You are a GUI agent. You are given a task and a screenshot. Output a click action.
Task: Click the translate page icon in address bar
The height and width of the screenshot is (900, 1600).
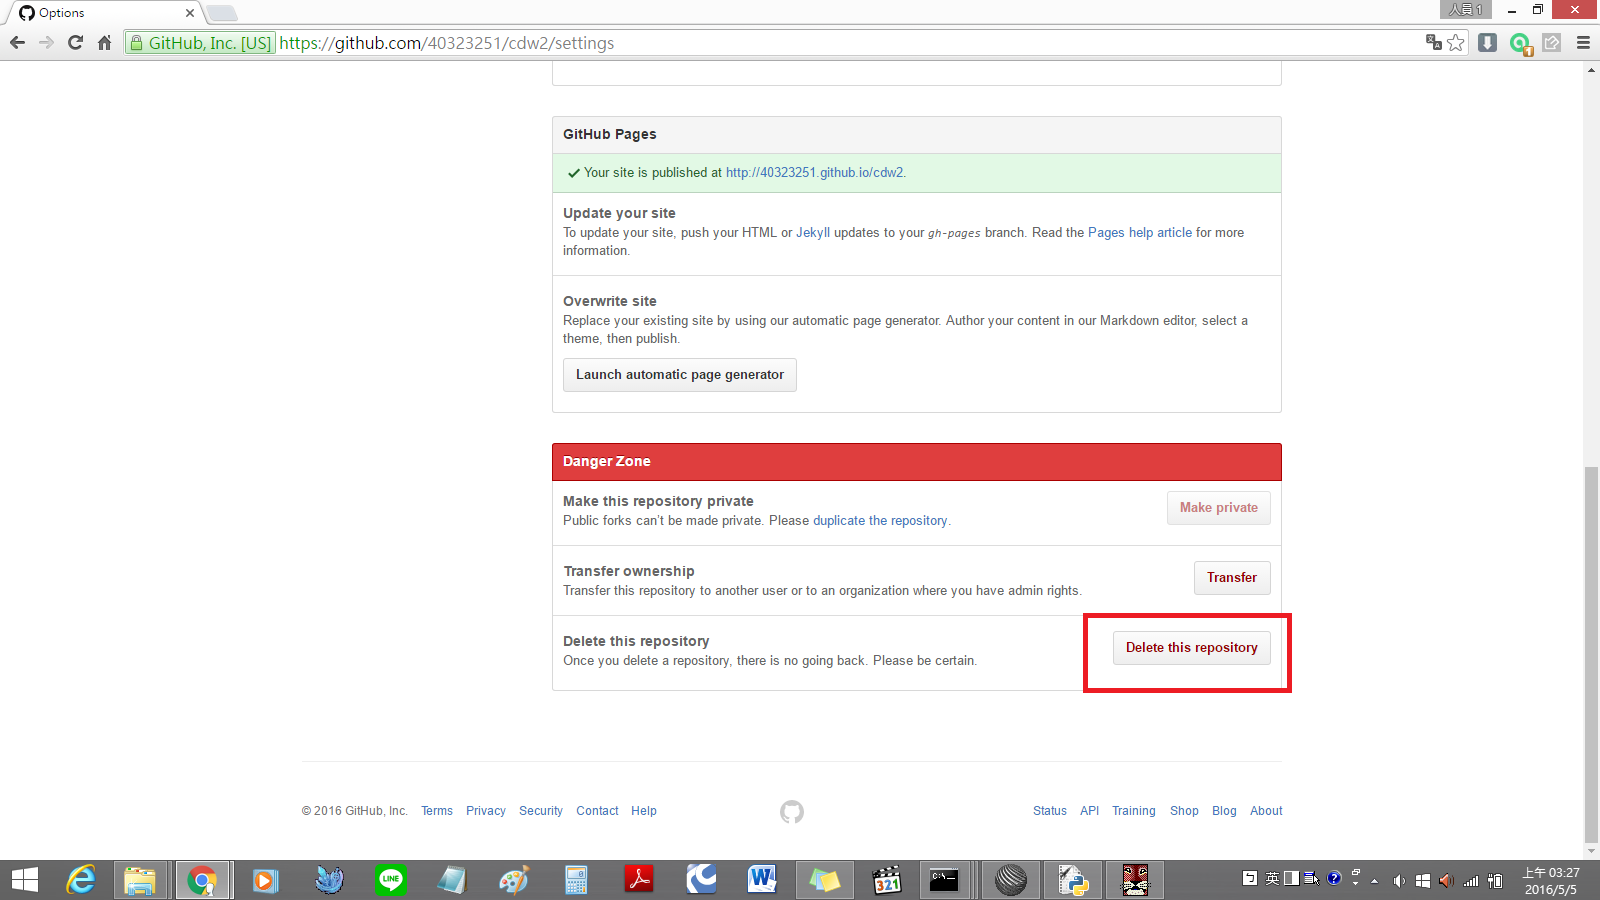tap(1434, 42)
